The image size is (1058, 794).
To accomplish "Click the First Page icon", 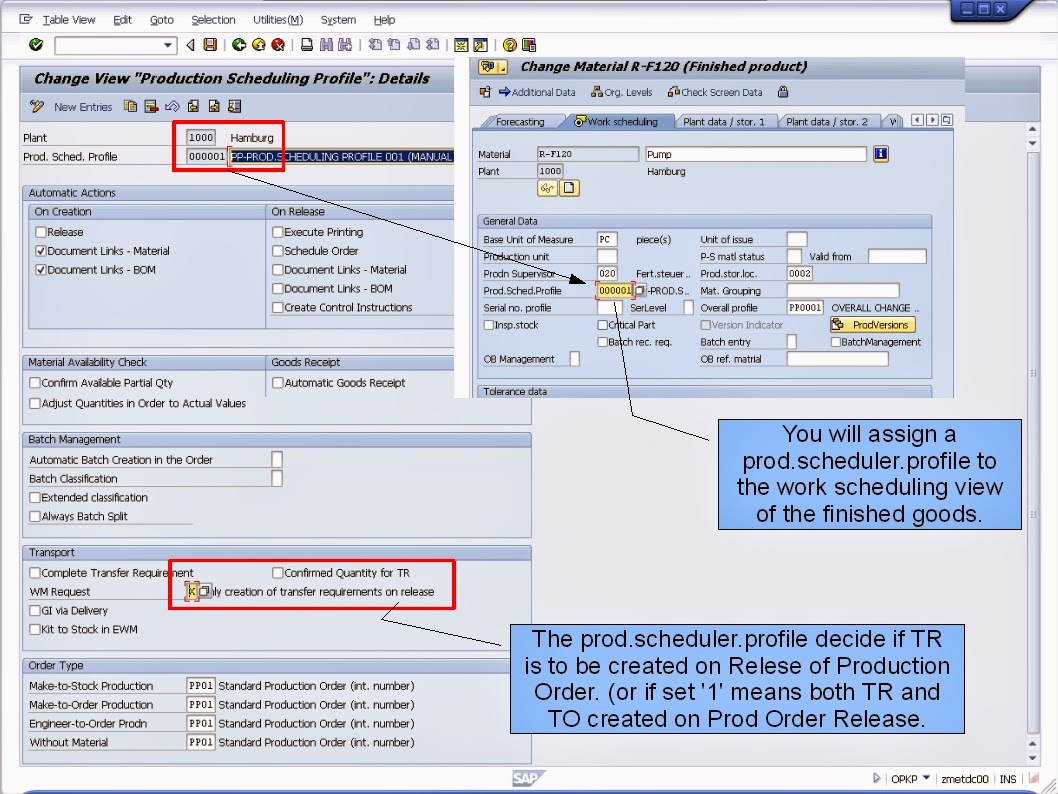I will pyautogui.click(x=375, y=45).
